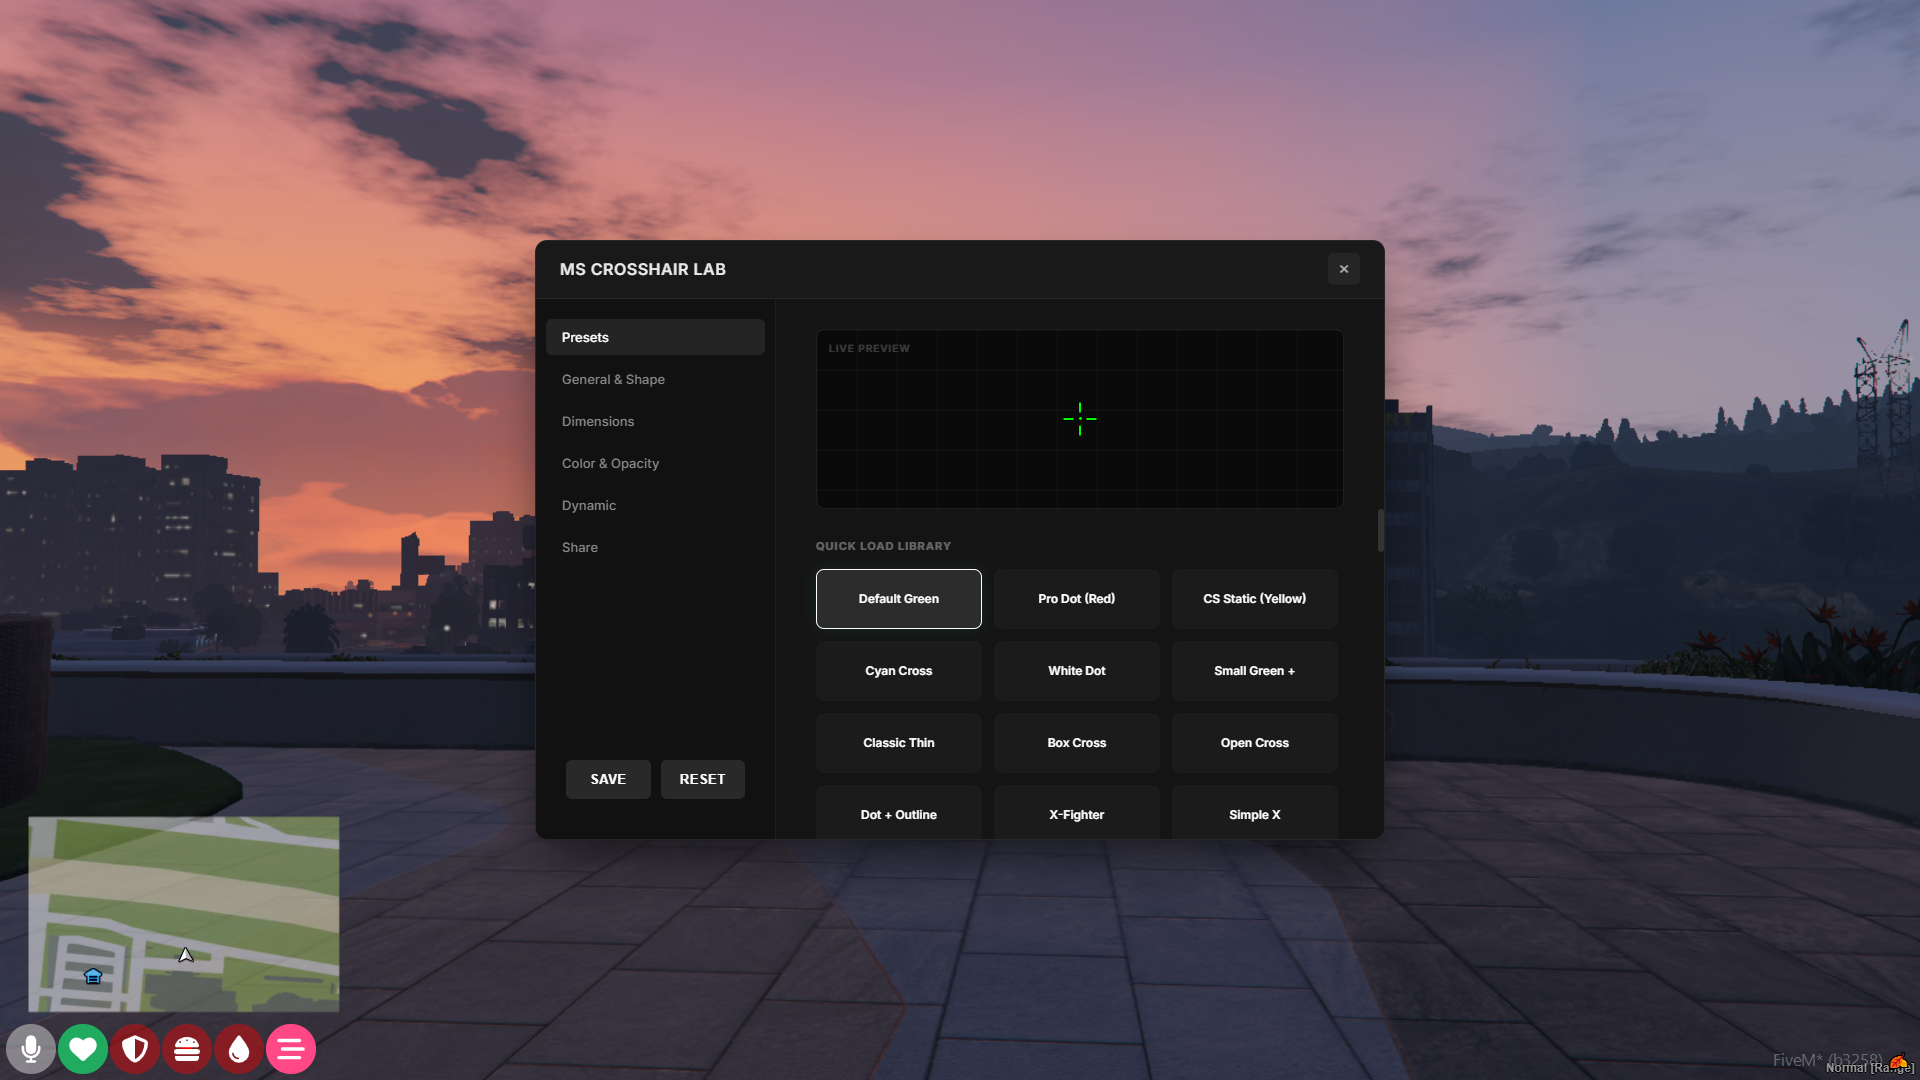
Task: Switch to the General & Shape section
Action: [x=613, y=379]
